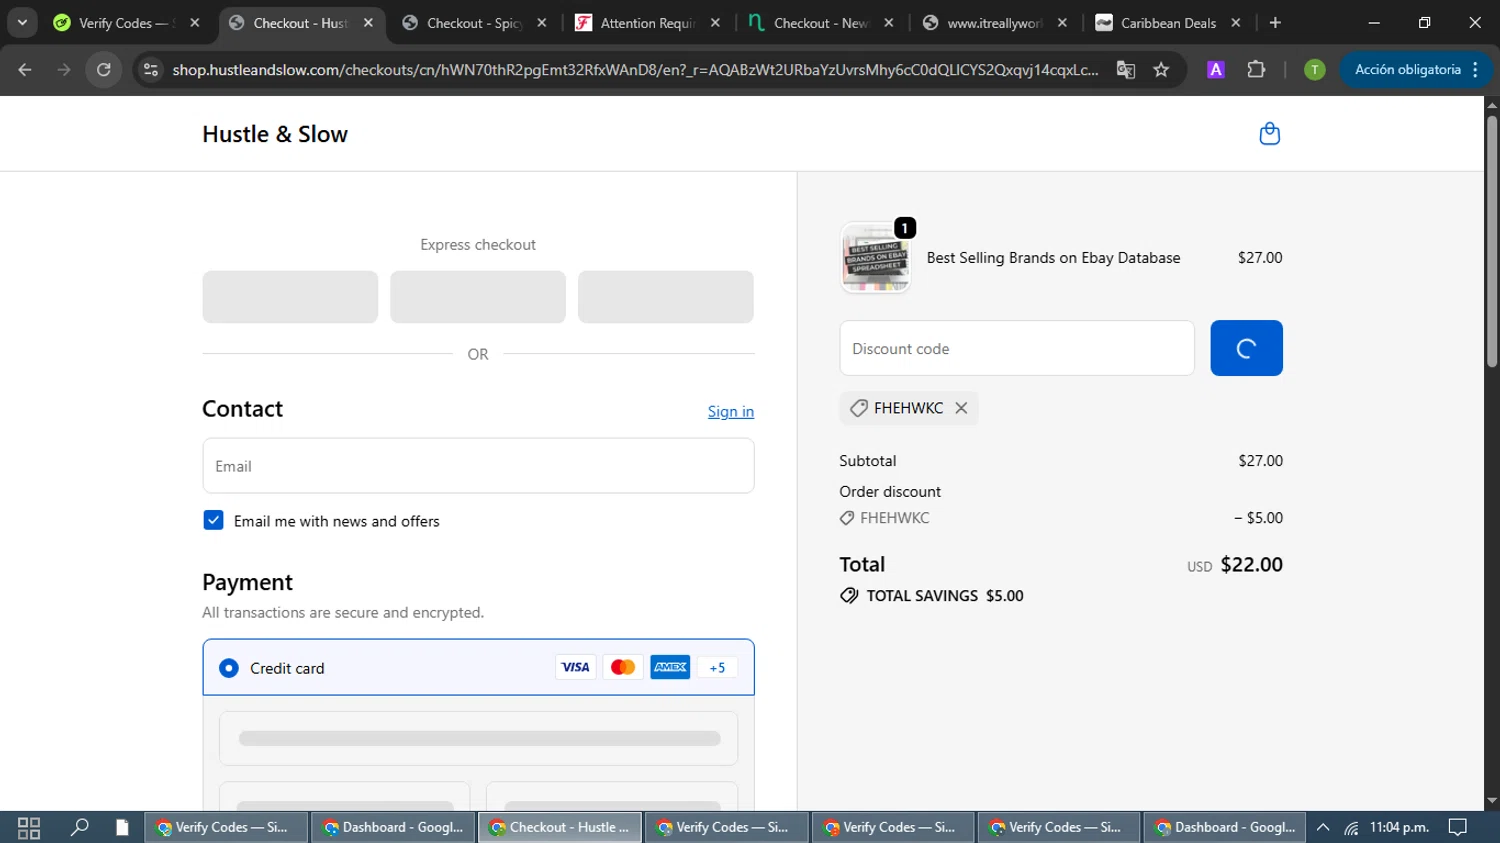
Task: Open the Ebay Database product thumbnail
Action: point(876,258)
